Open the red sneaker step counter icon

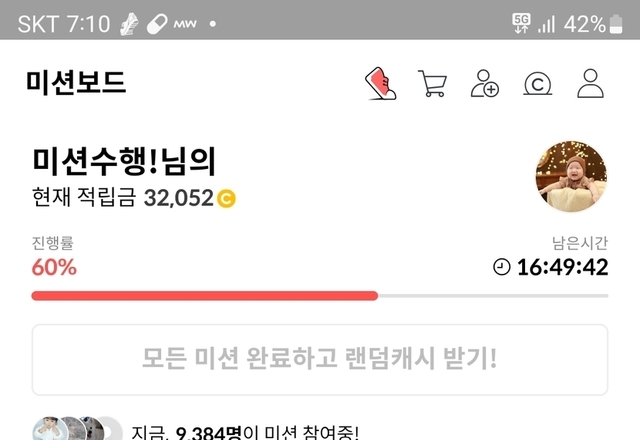point(380,84)
